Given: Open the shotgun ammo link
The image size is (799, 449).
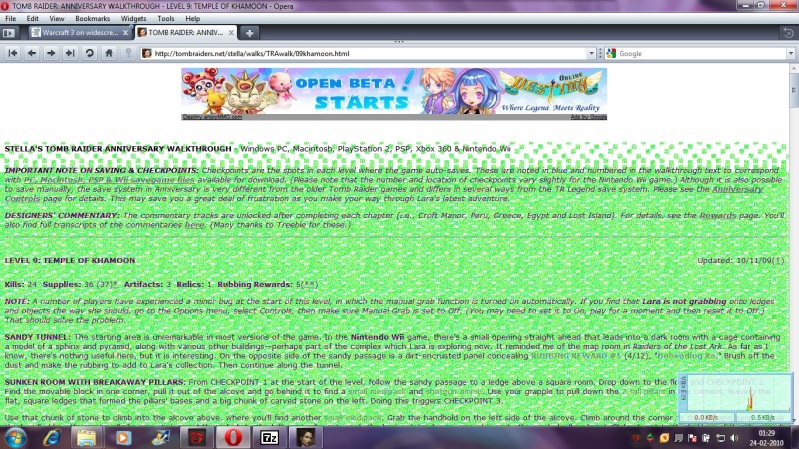Looking at the screenshot, I should (453, 391).
